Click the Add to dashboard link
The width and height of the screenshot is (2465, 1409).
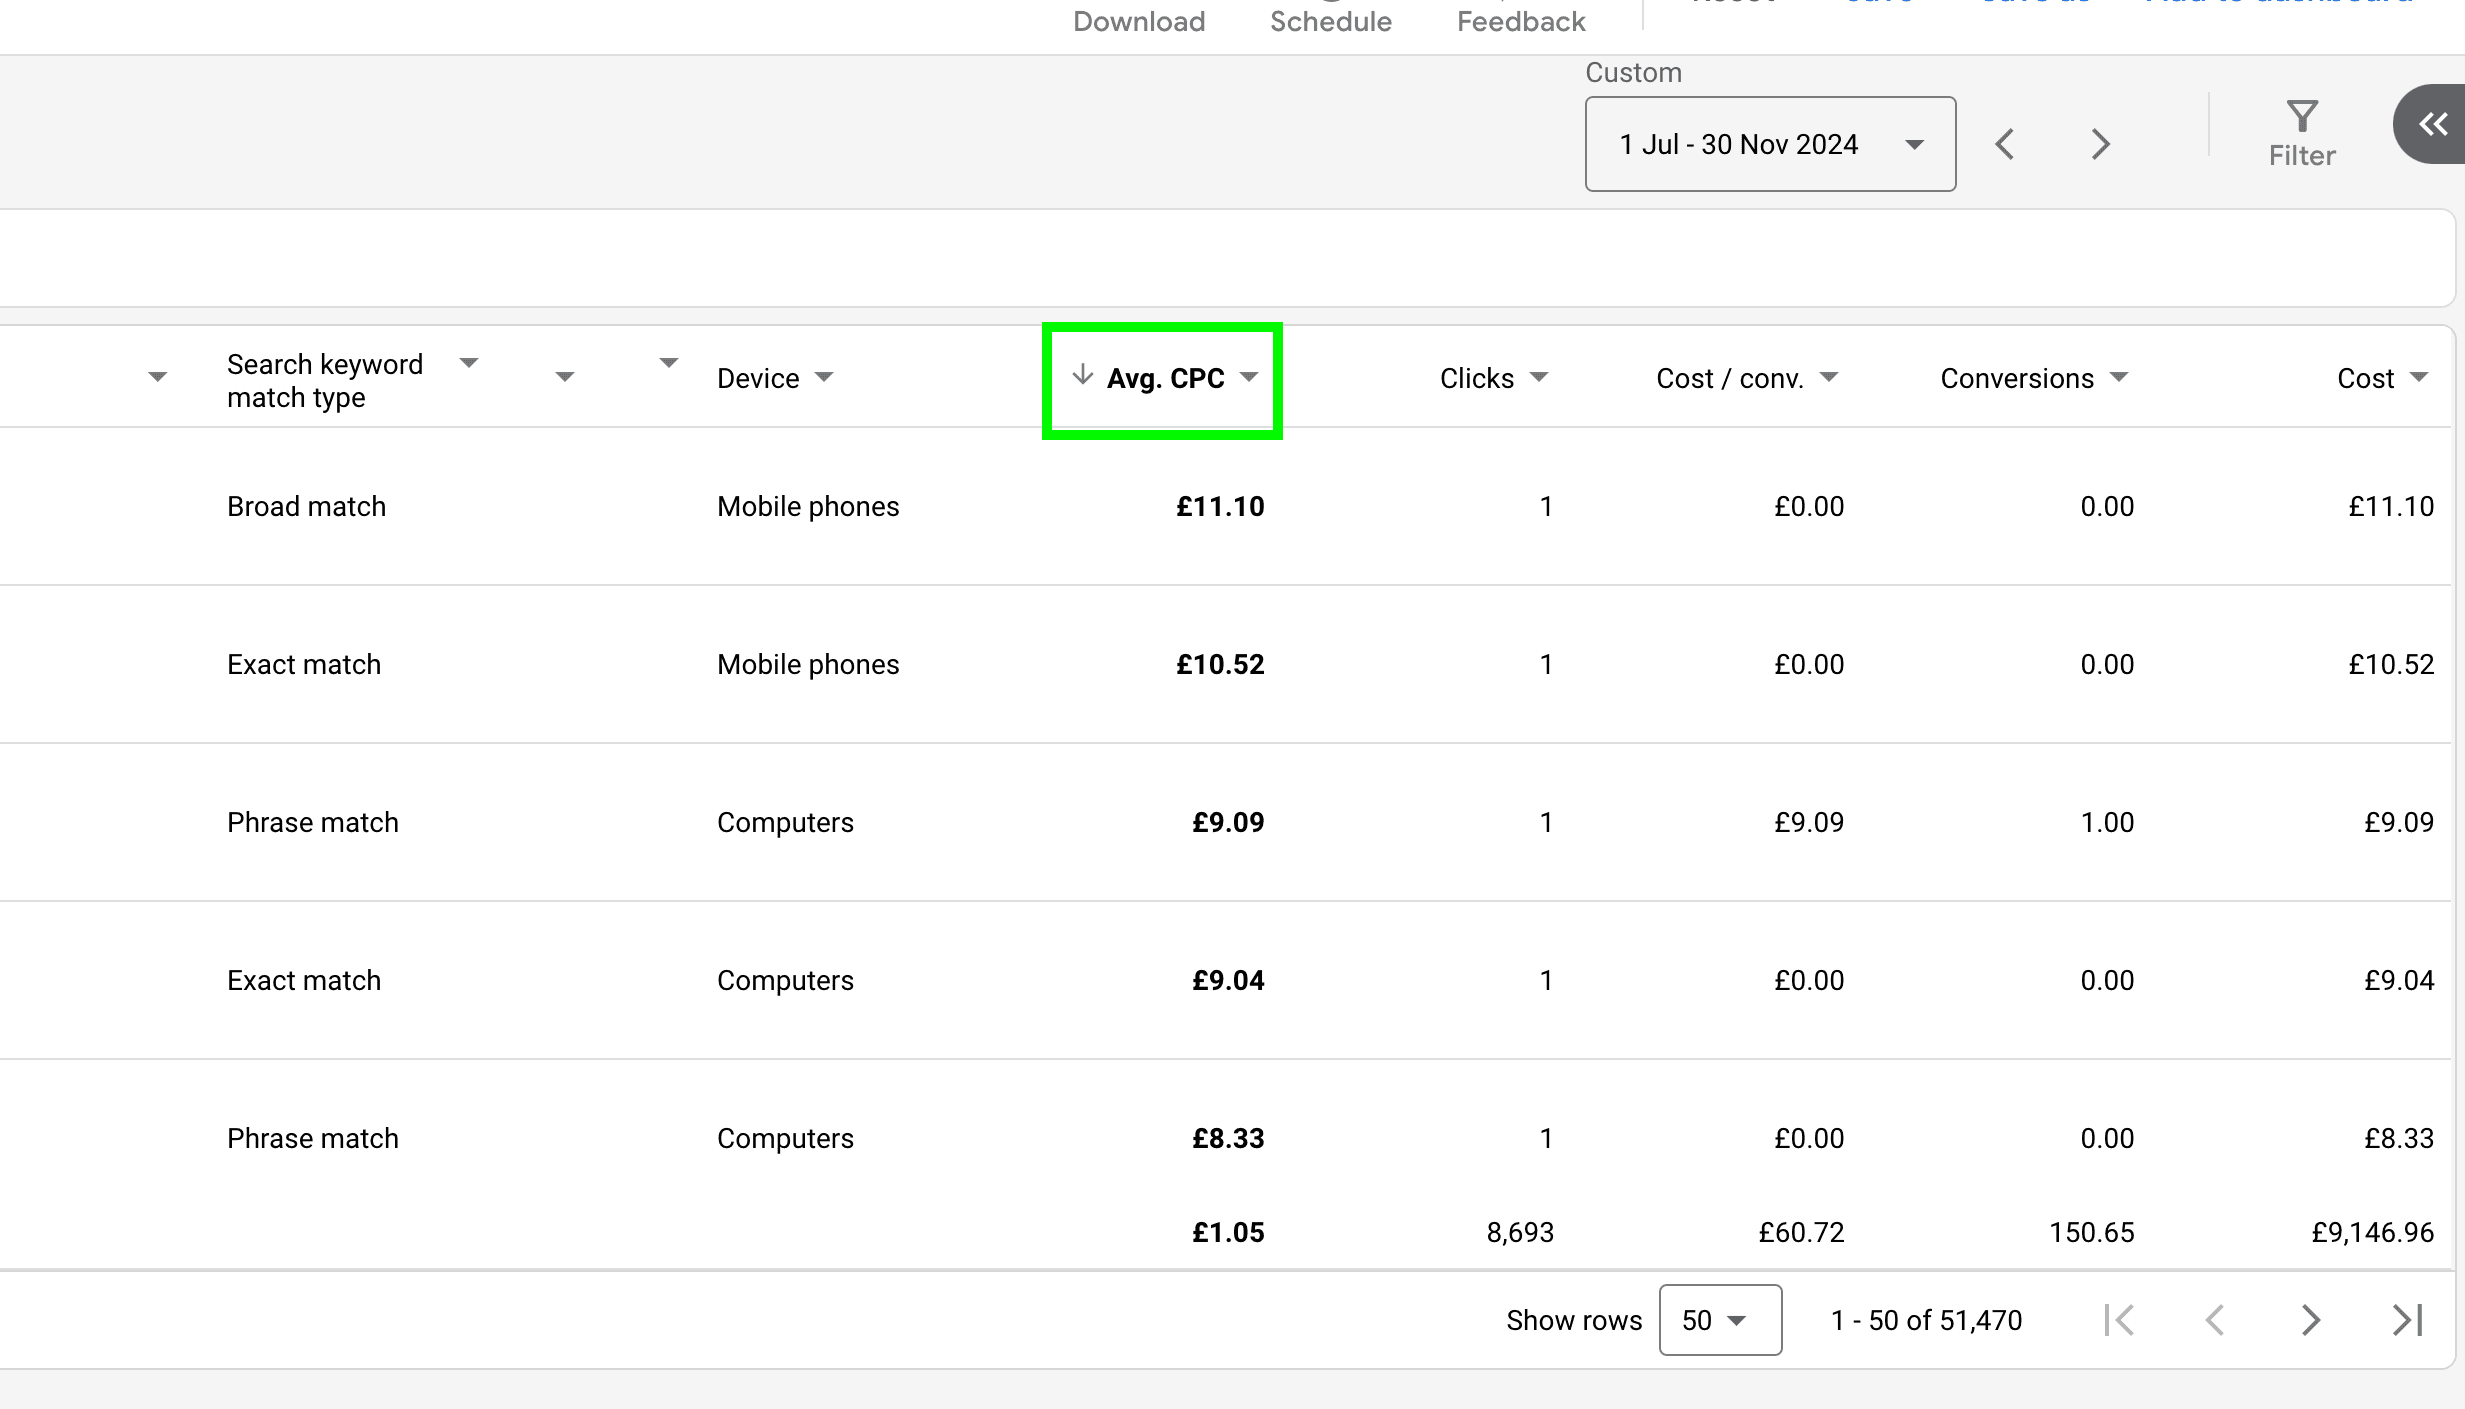2281,5
